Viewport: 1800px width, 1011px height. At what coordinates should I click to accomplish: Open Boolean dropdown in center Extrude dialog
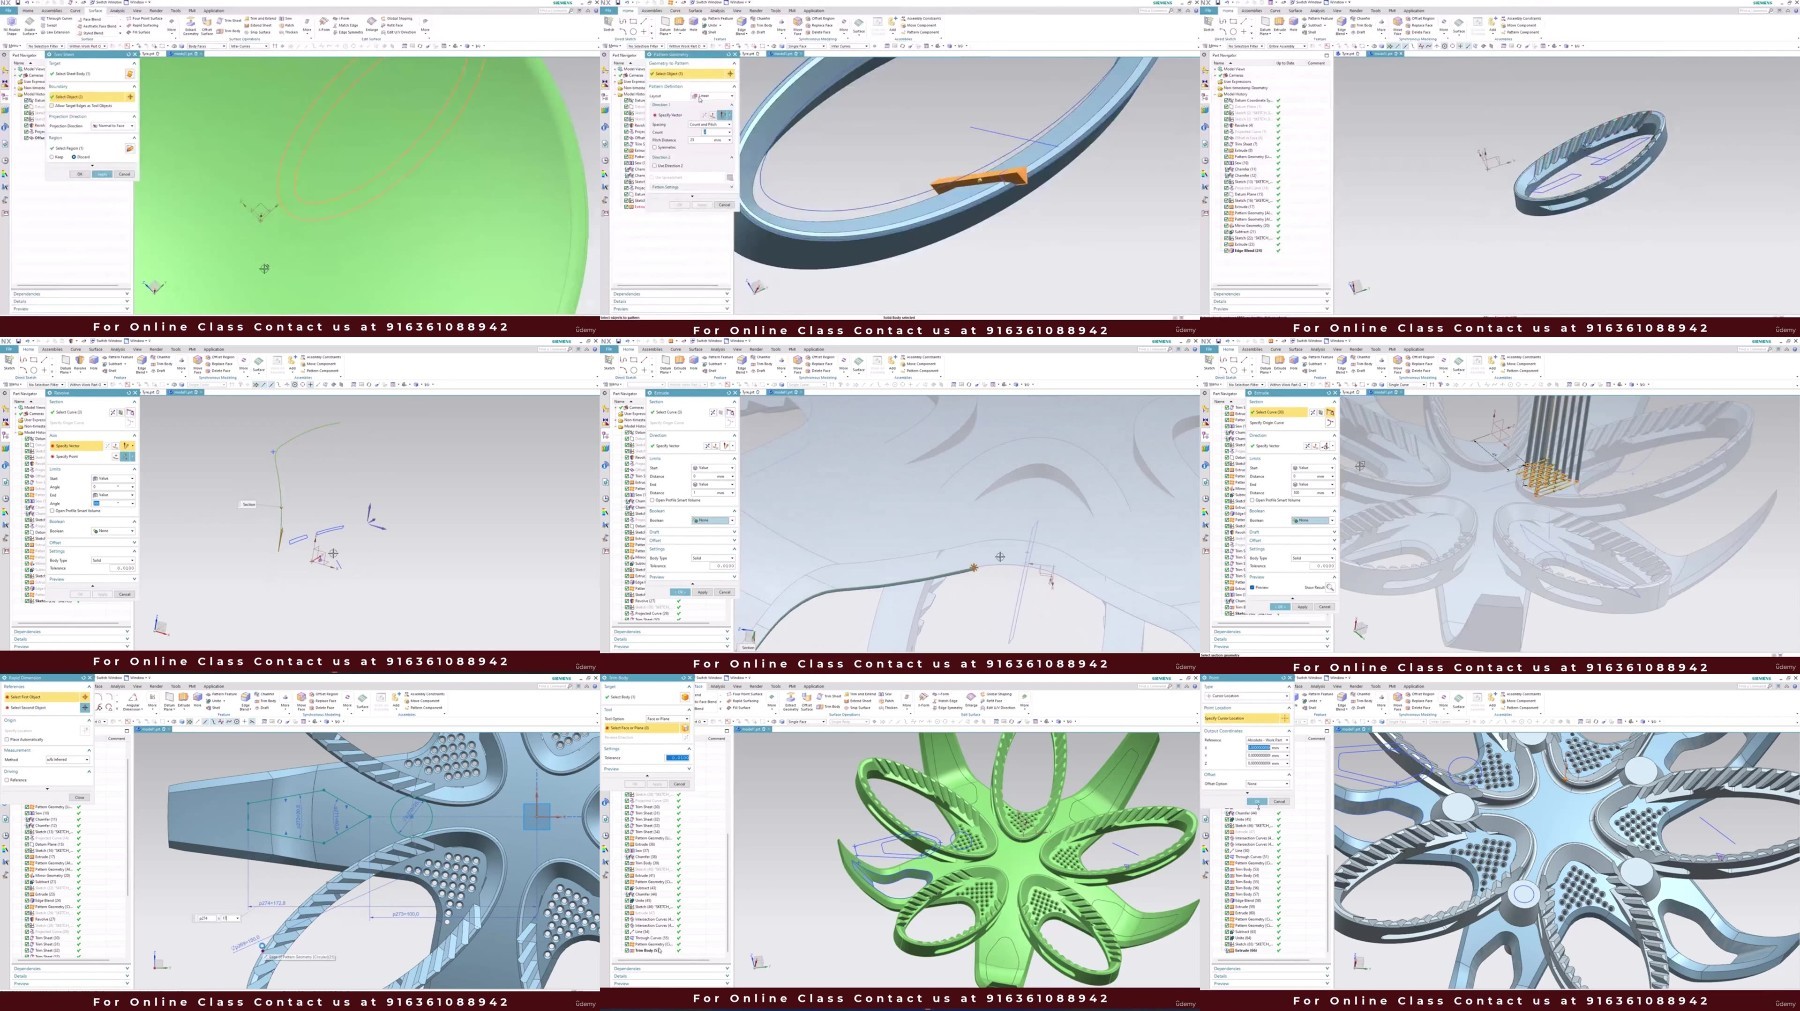[x=713, y=520]
